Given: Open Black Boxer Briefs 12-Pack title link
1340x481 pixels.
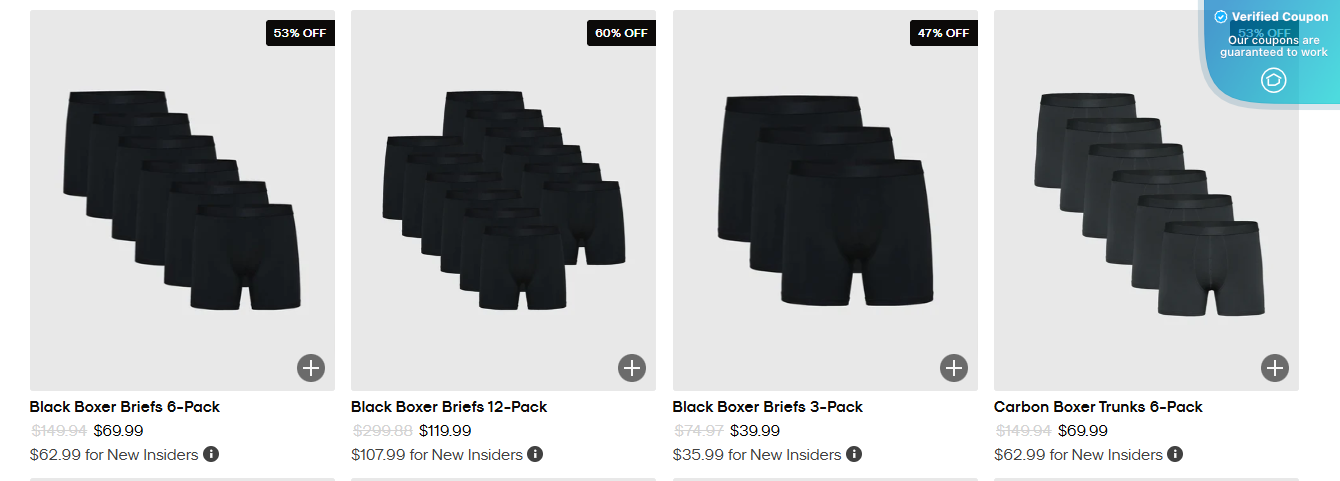Looking at the screenshot, I should [x=449, y=407].
